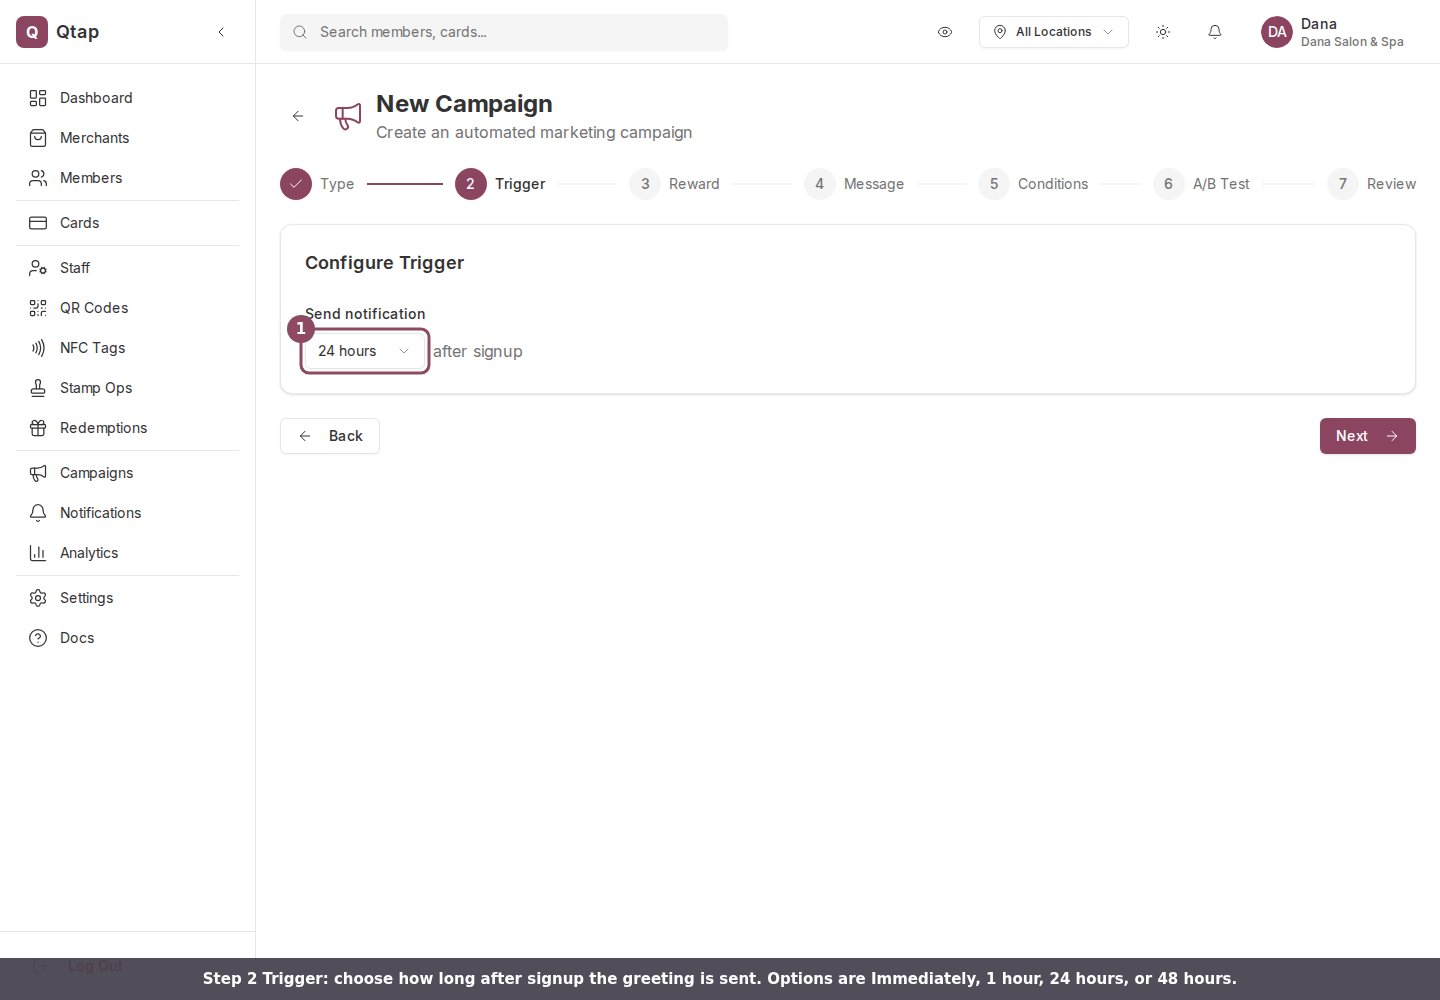Go back using arrow beside New Campaign

(x=298, y=116)
